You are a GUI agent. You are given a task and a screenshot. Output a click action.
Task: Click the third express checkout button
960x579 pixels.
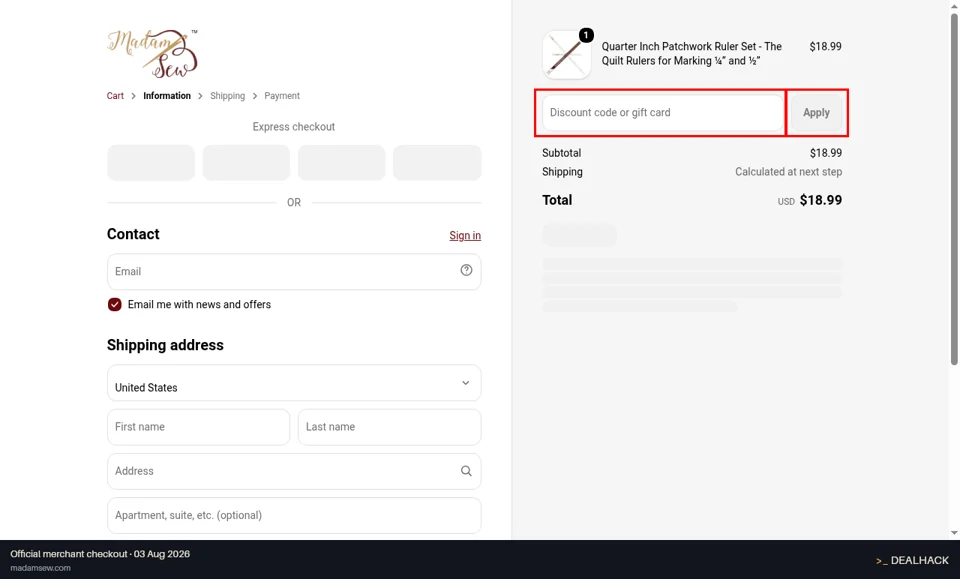[x=342, y=163]
